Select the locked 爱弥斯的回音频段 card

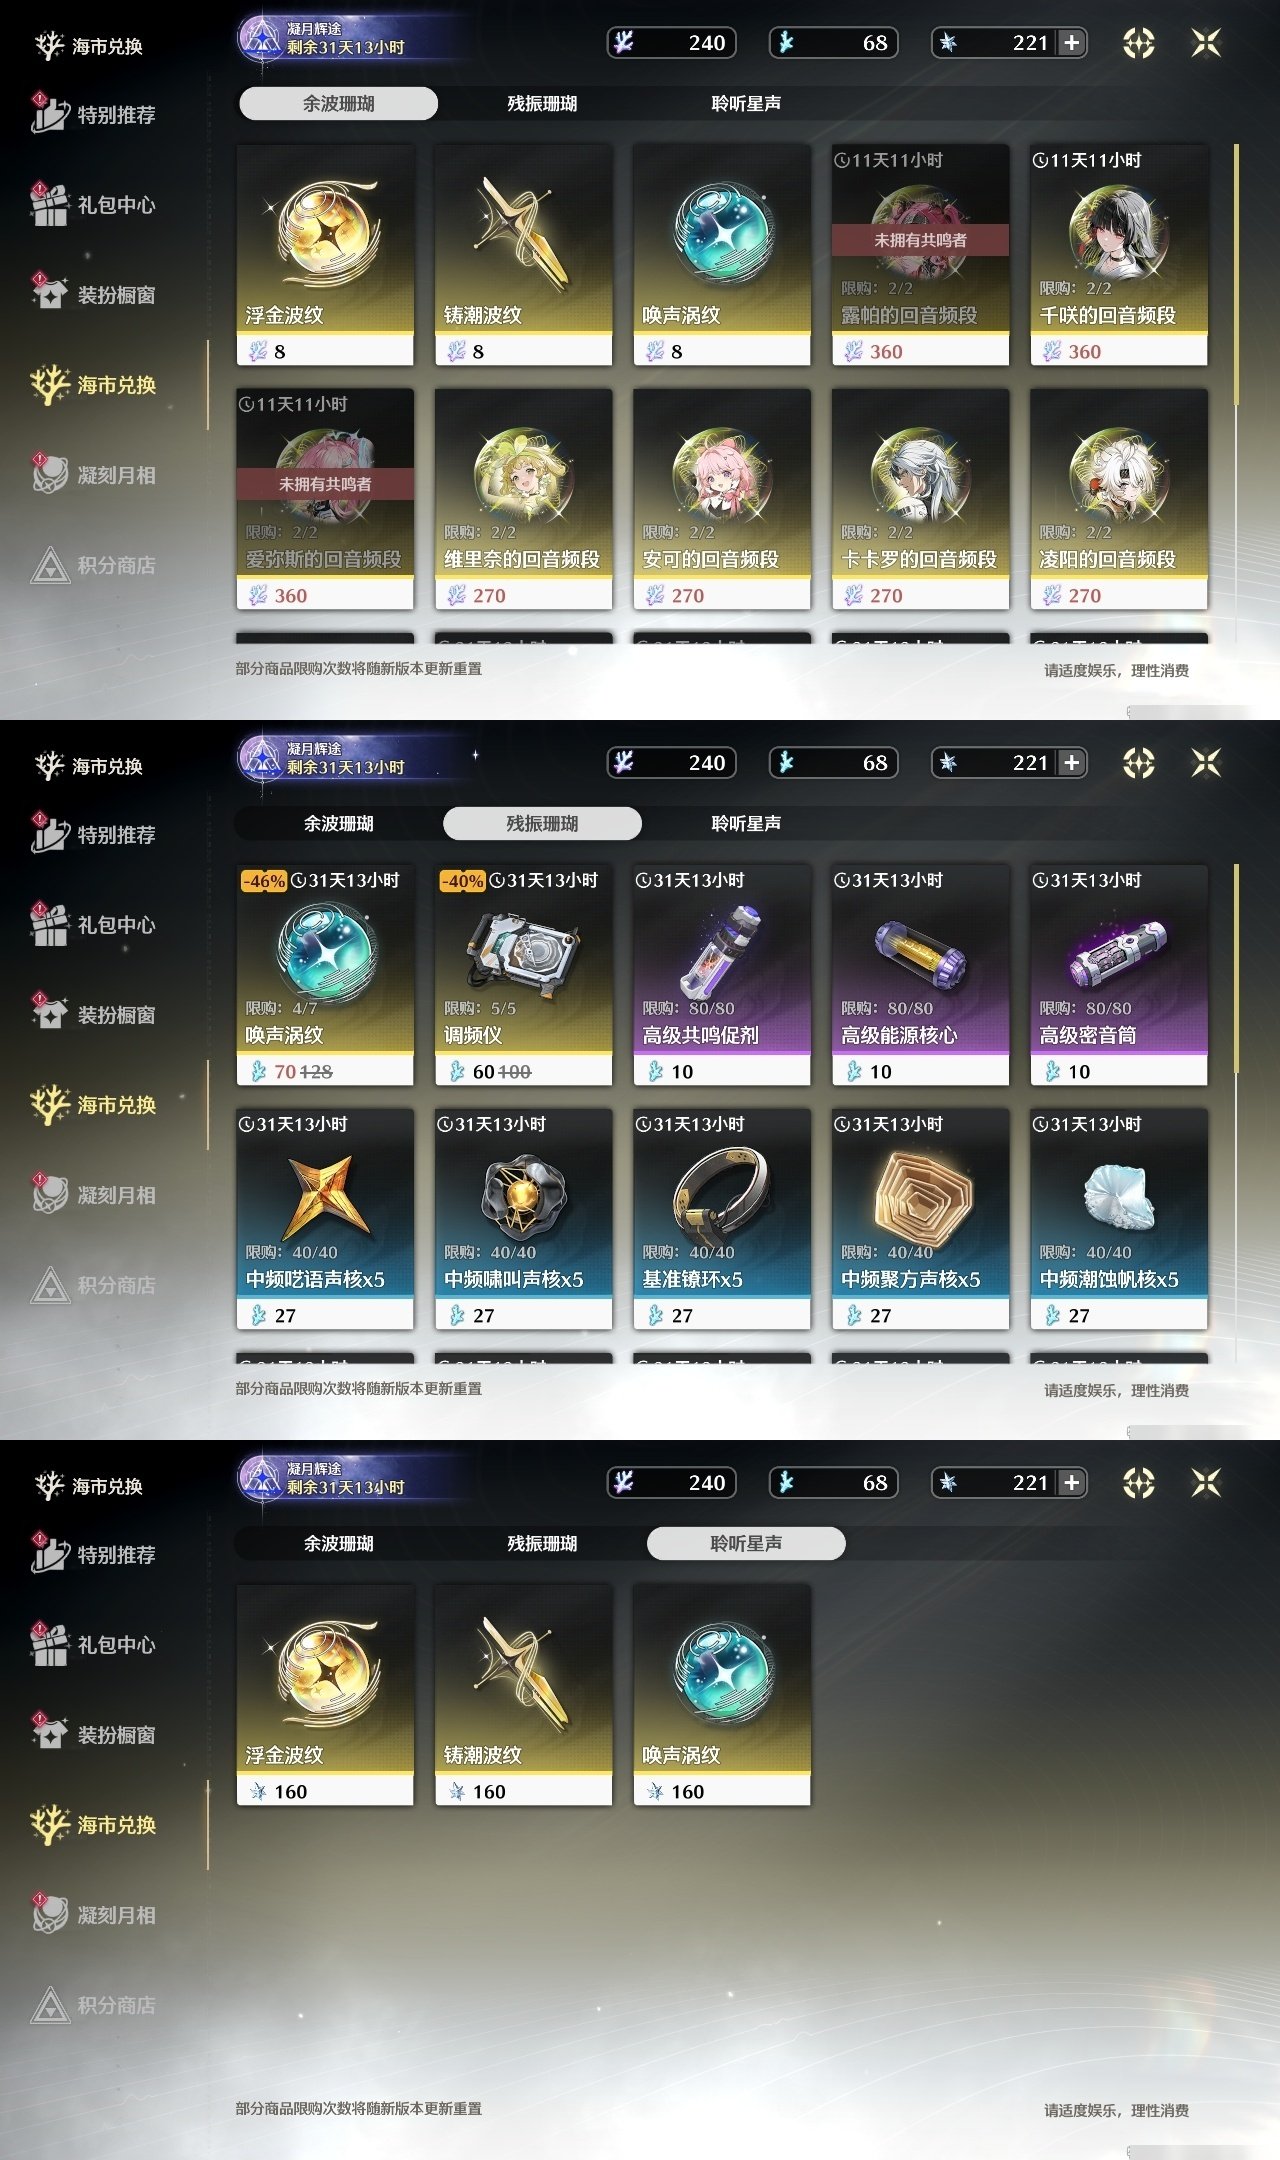pyautogui.click(x=325, y=499)
